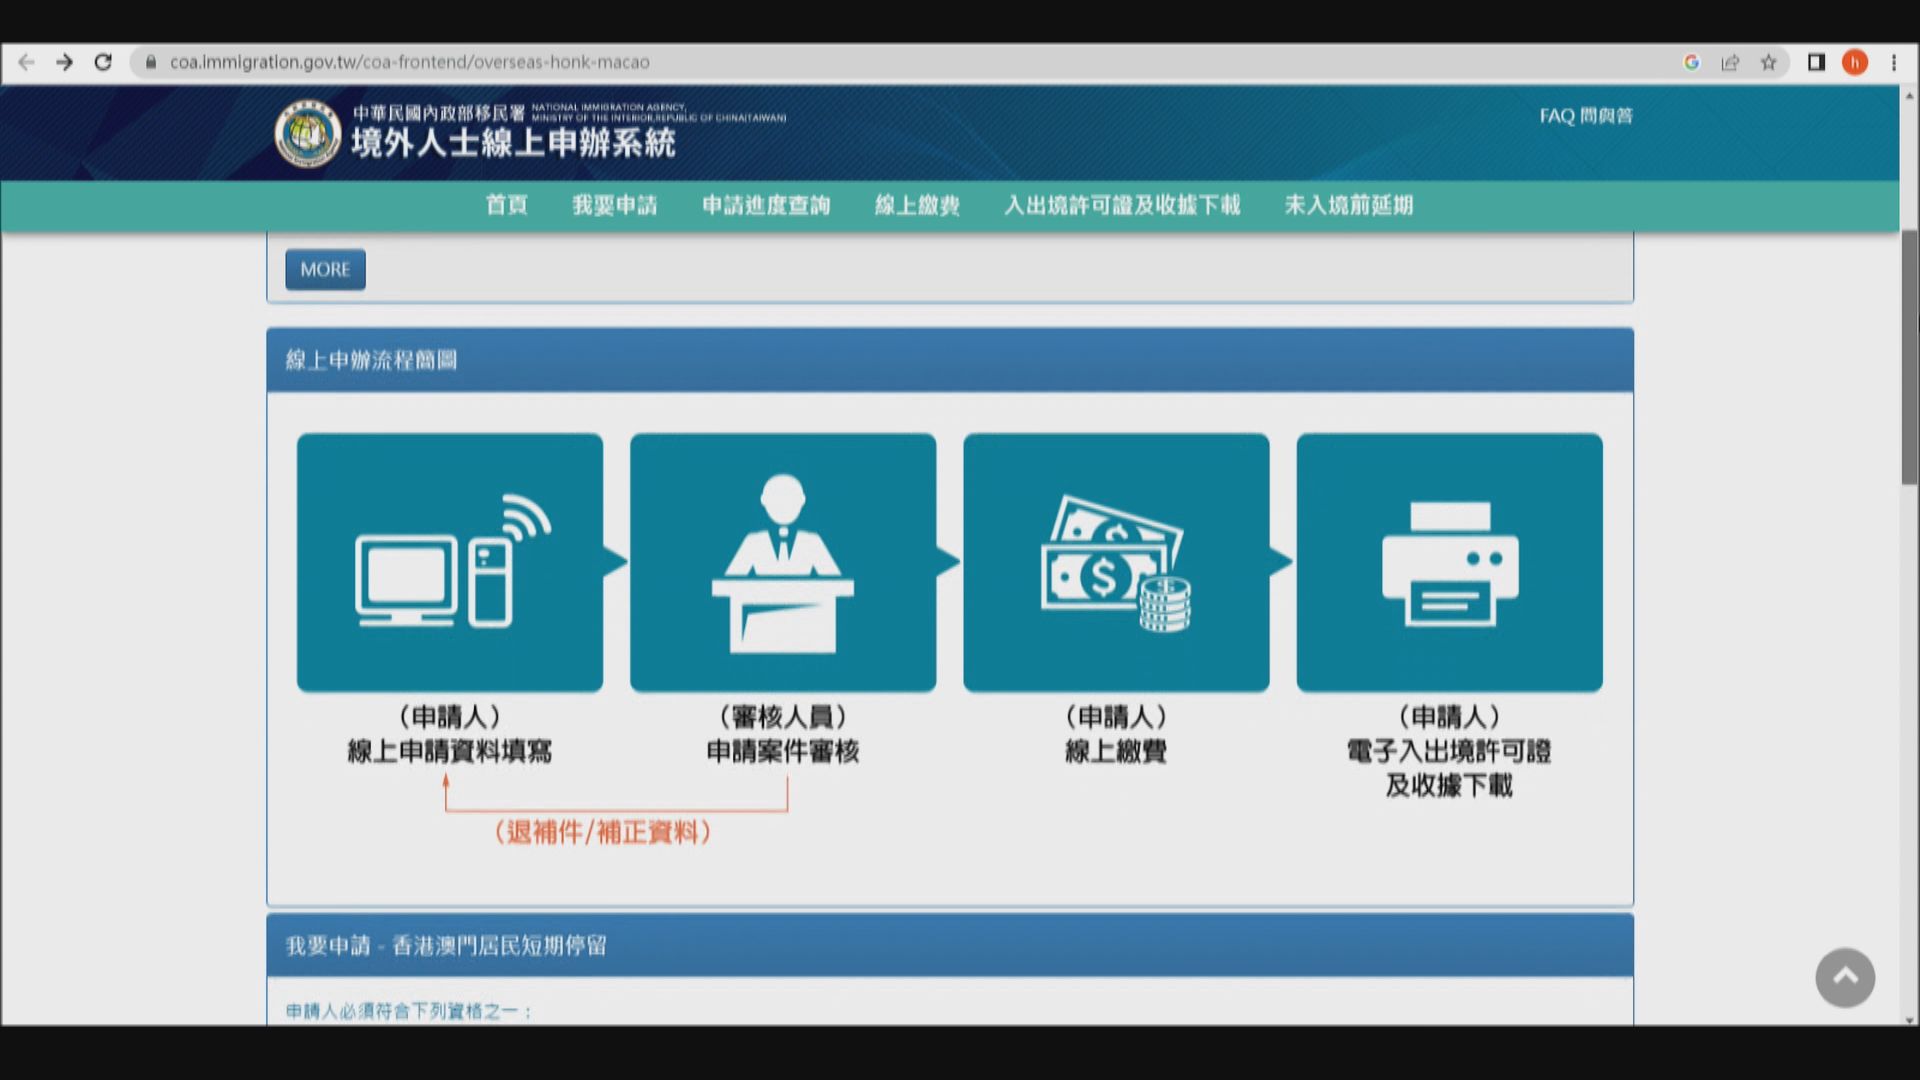Open the 我要申請 menu

[615, 205]
